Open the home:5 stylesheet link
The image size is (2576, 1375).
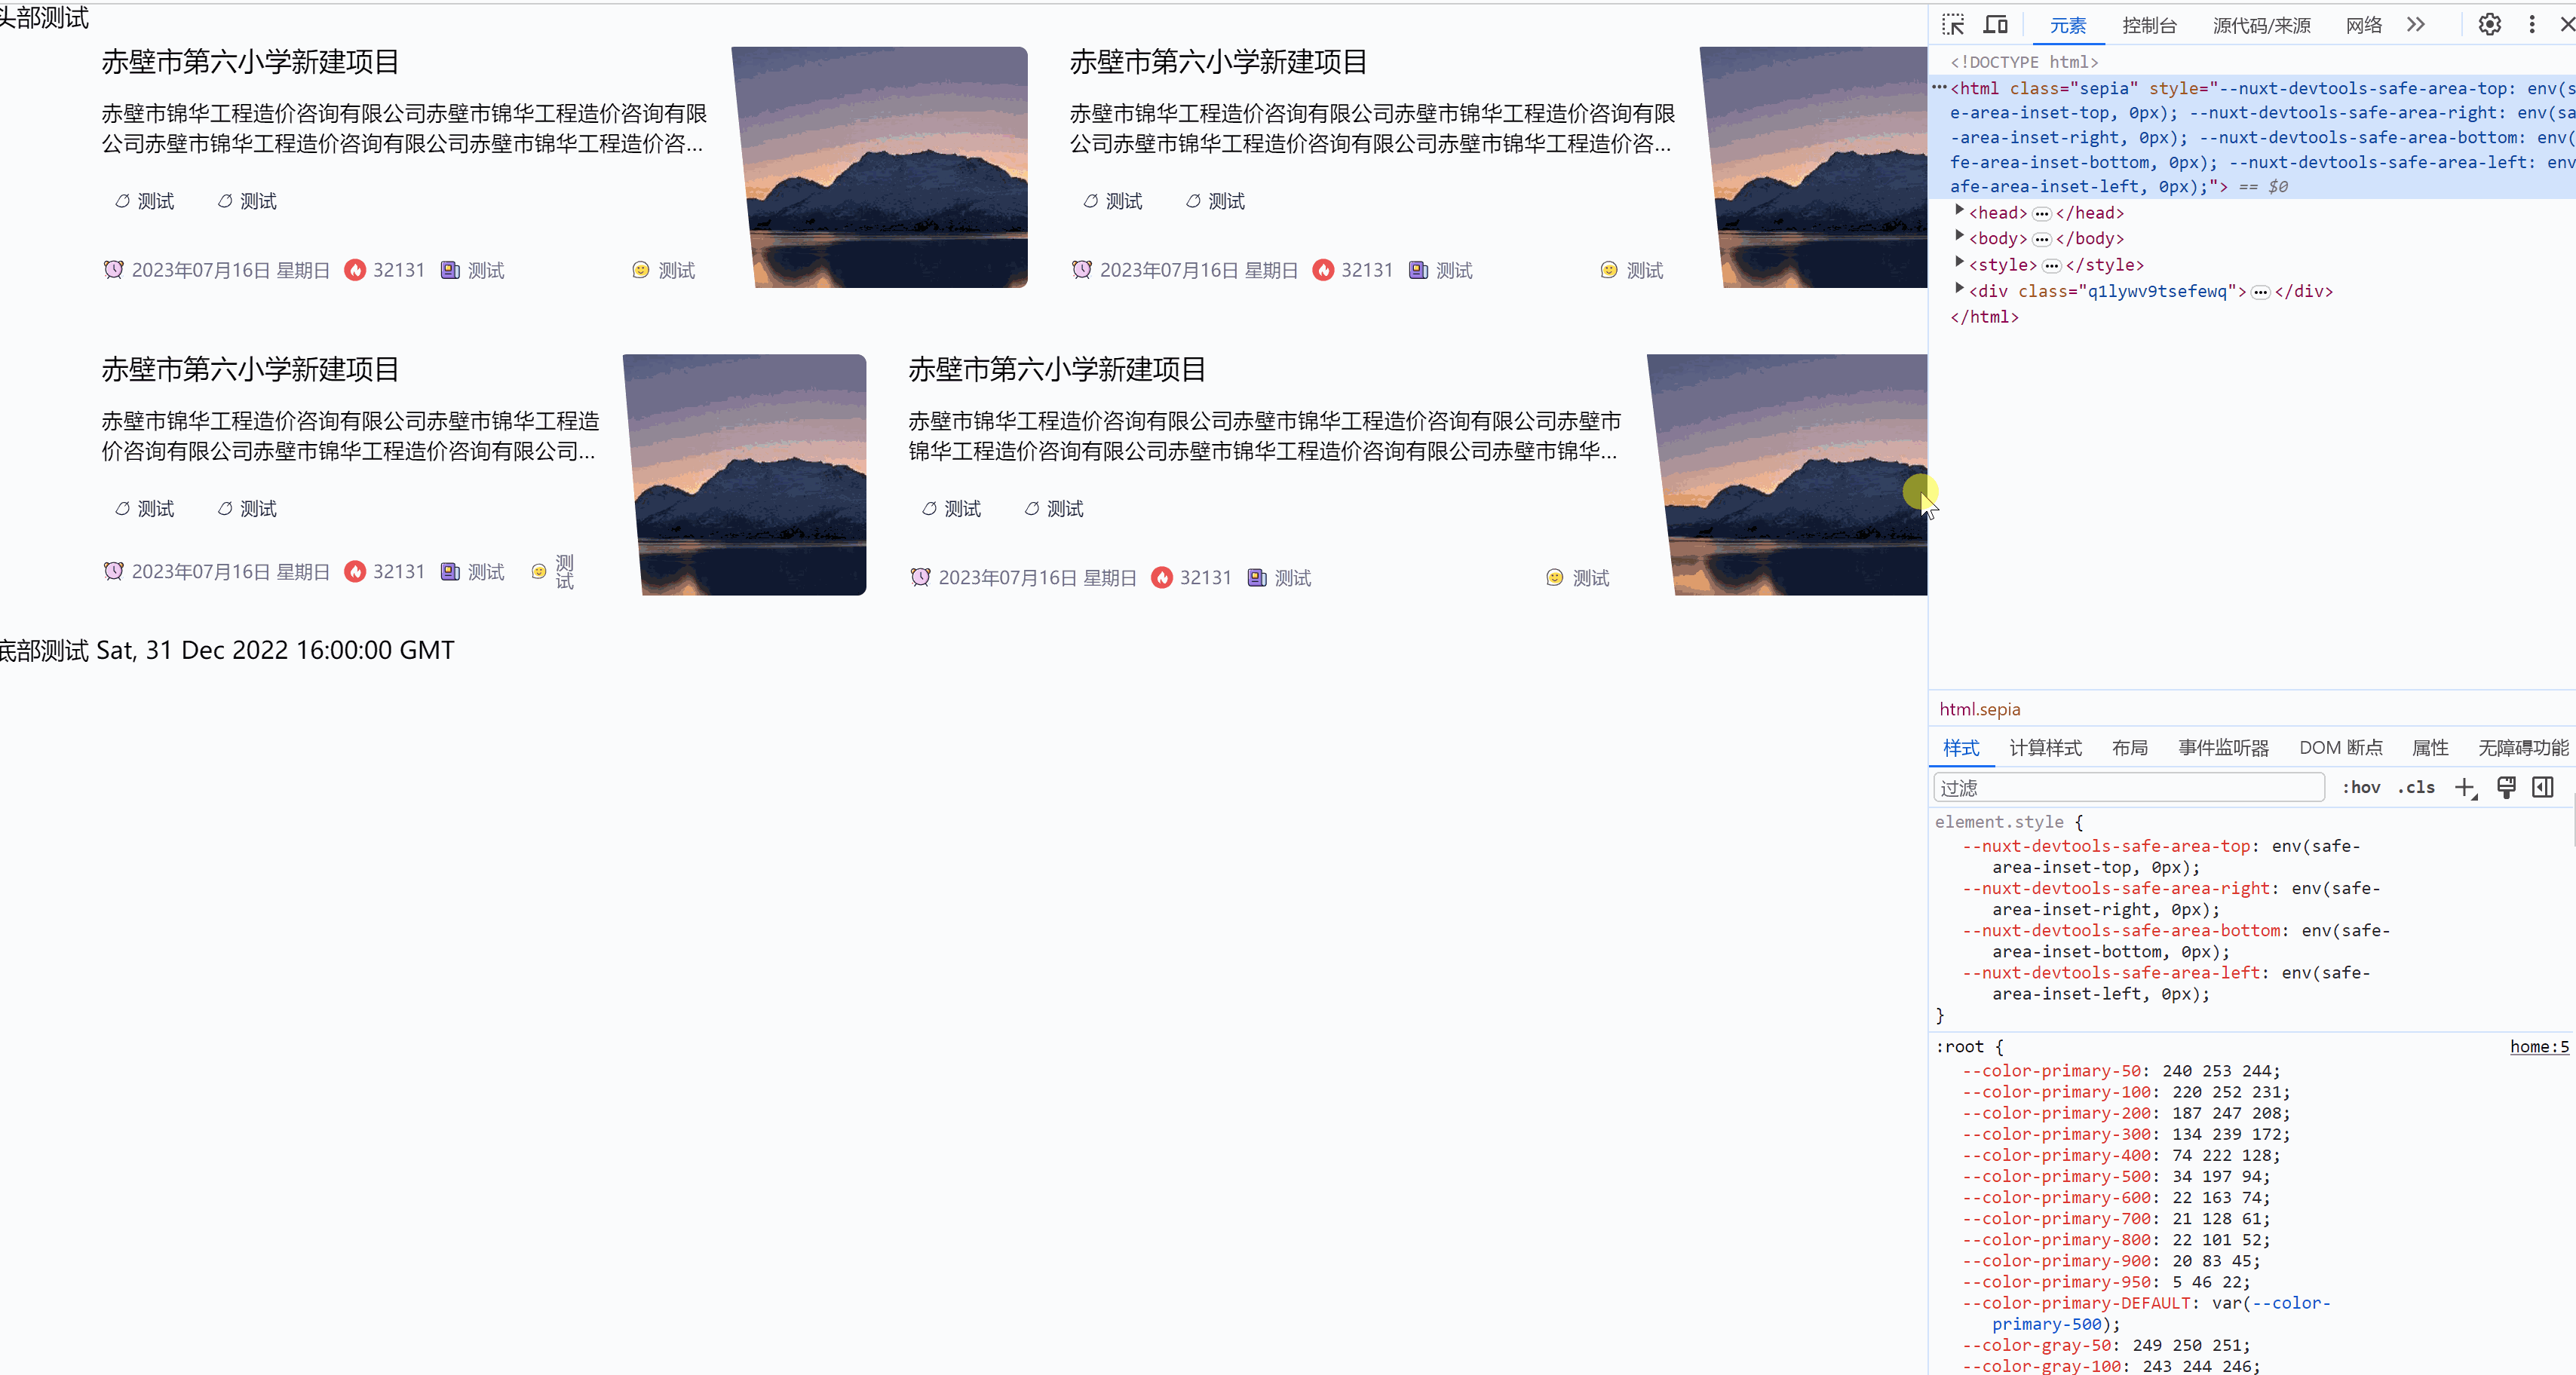click(2538, 1046)
